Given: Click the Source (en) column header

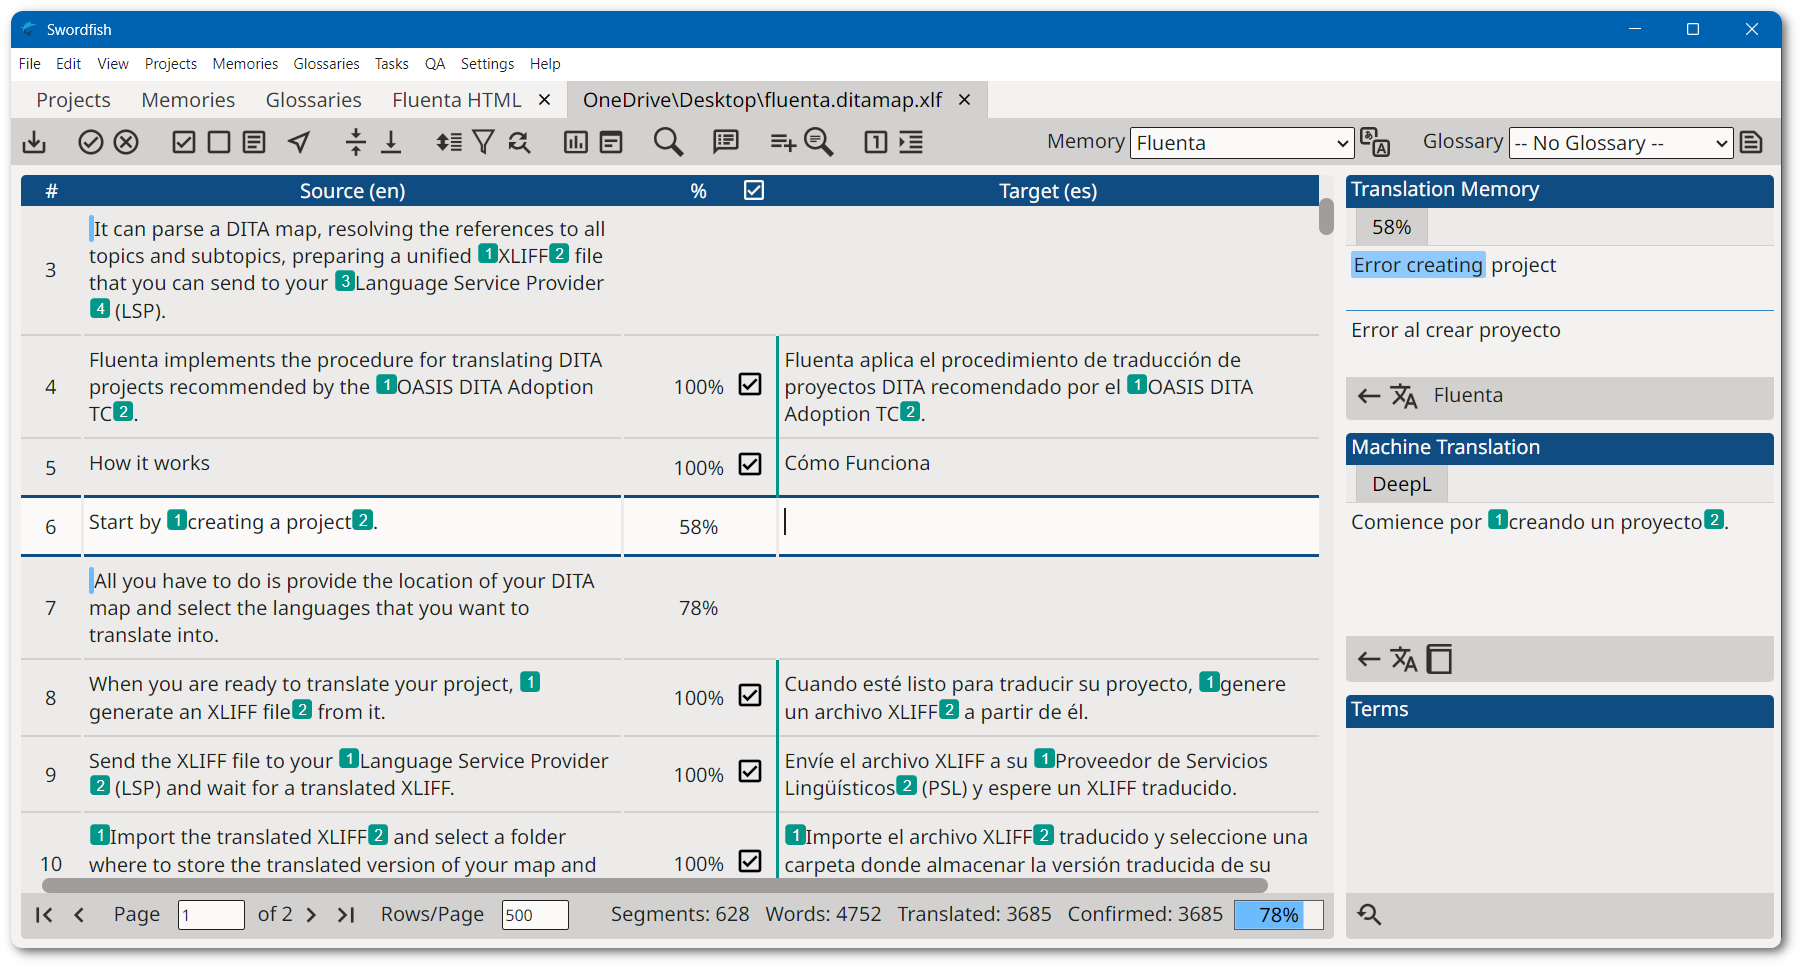Looking at the screenshot, I should point(352,190).
